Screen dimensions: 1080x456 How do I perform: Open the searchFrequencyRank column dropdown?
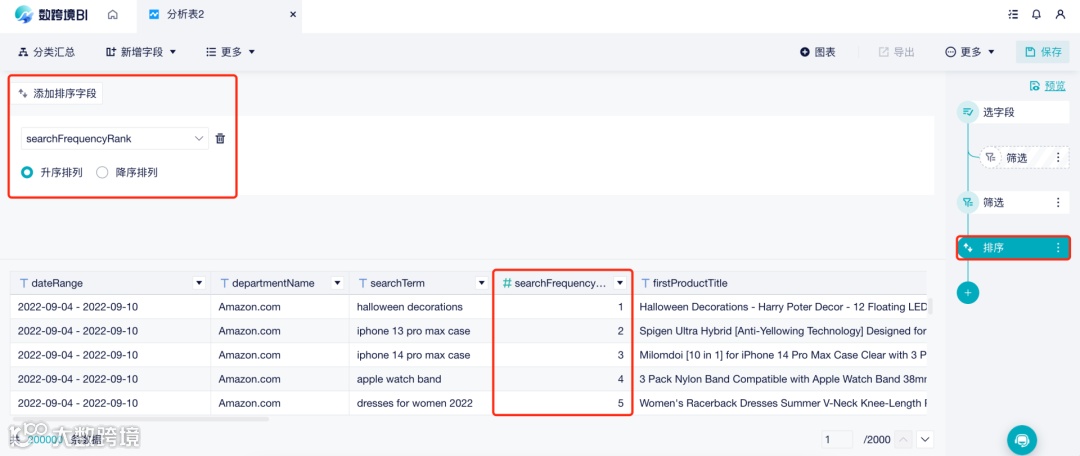click(619, 283)
